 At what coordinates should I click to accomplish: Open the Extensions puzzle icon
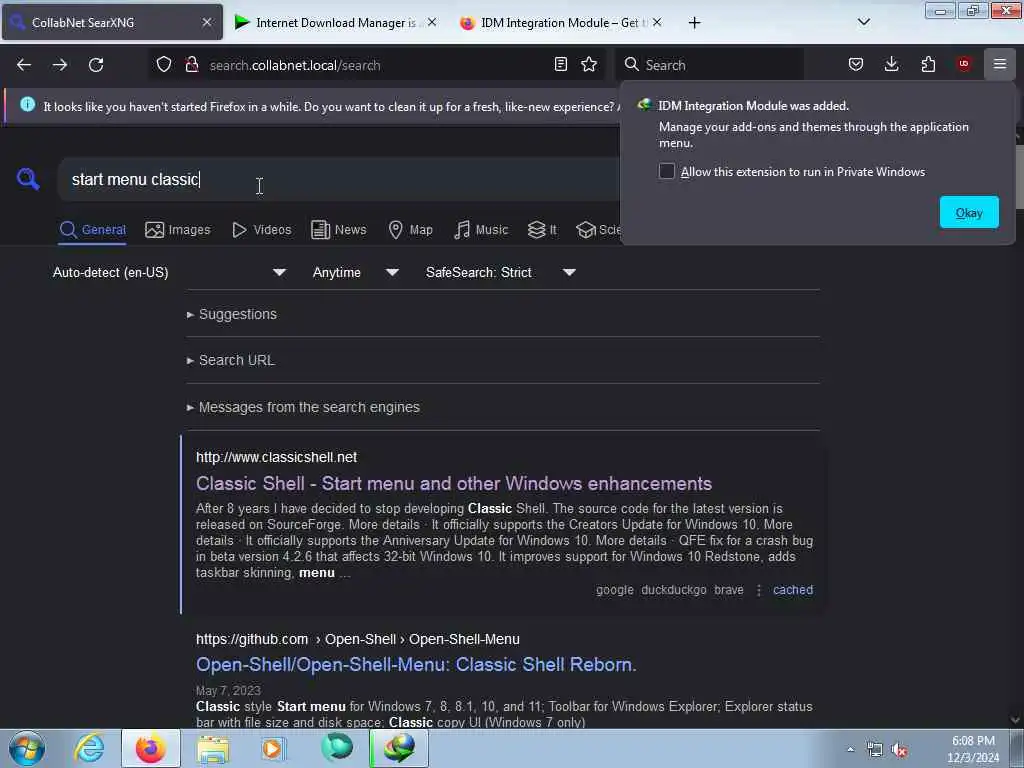(928, 64)
